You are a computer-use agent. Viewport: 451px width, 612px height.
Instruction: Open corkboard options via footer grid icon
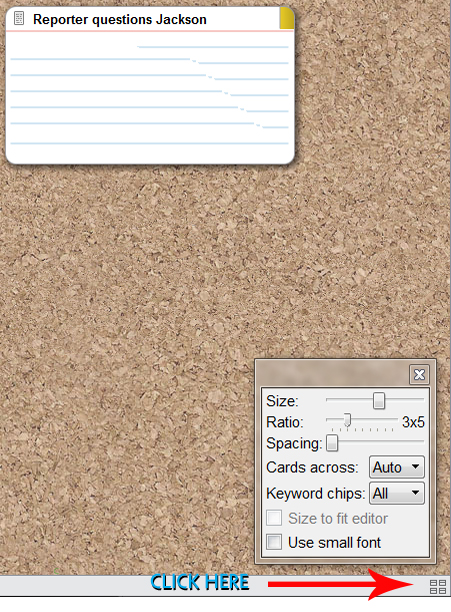pos(437,587)
